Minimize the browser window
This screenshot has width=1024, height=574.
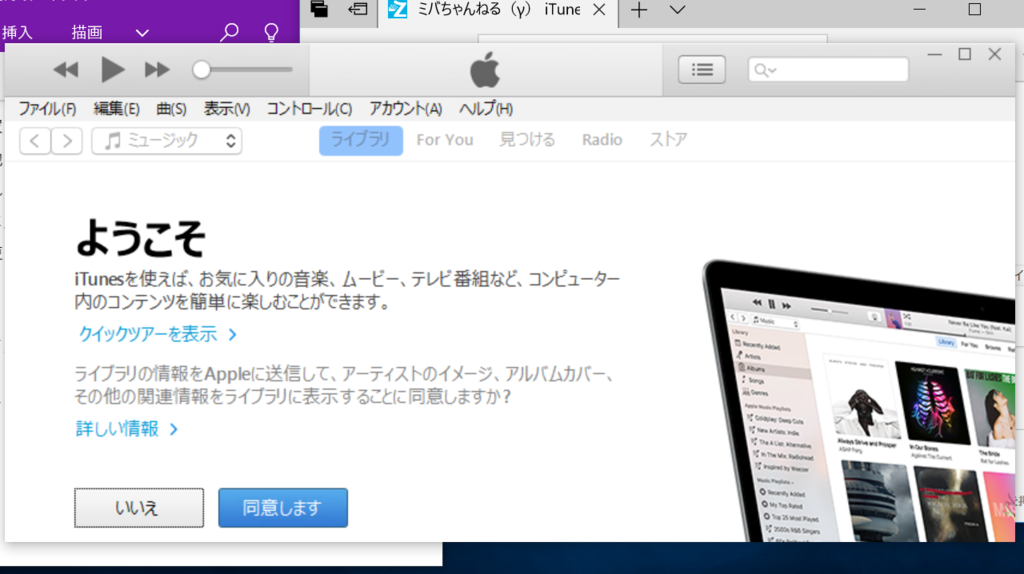click(920, 10)
